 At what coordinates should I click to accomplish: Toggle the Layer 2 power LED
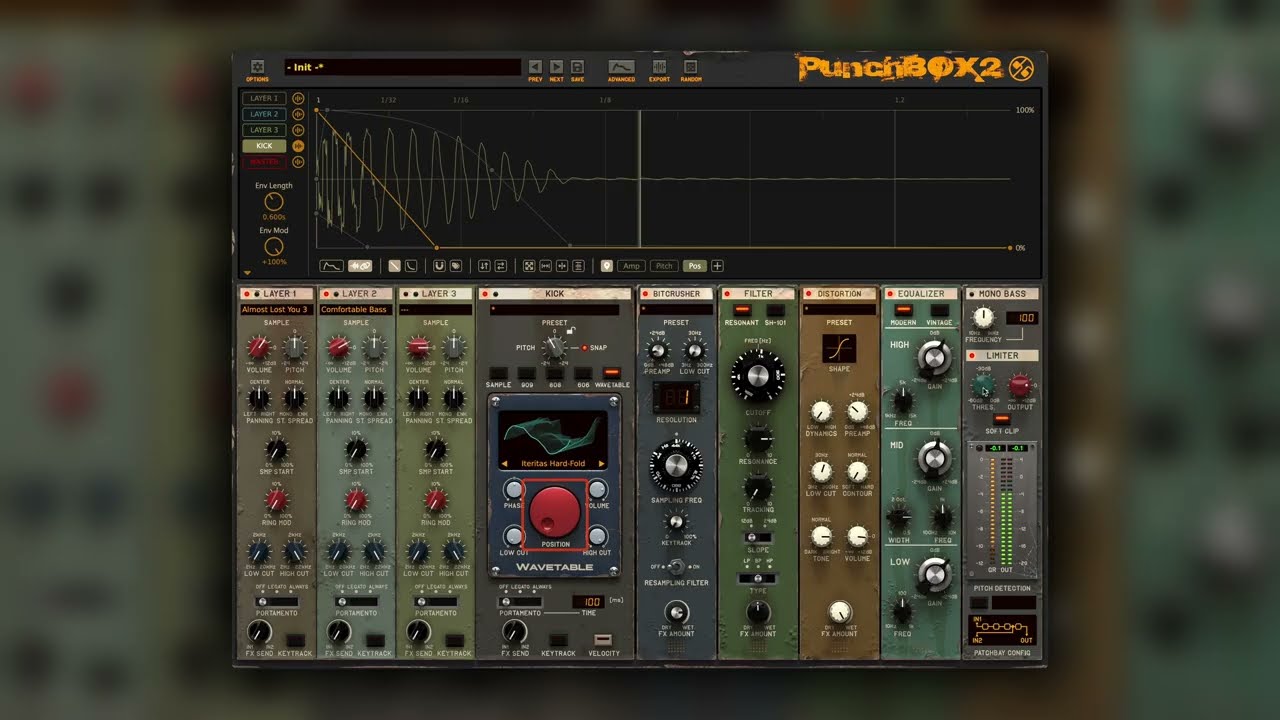327,294
